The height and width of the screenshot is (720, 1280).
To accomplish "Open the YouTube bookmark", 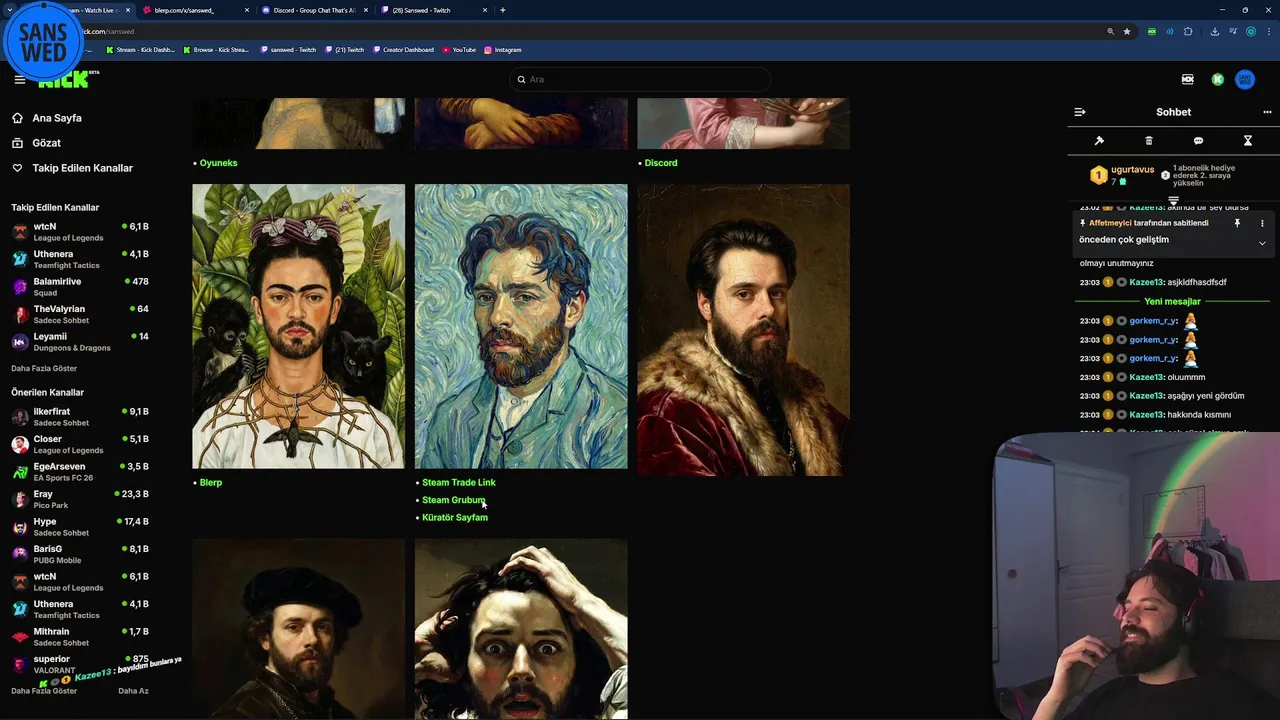I will tap(459, 50).
